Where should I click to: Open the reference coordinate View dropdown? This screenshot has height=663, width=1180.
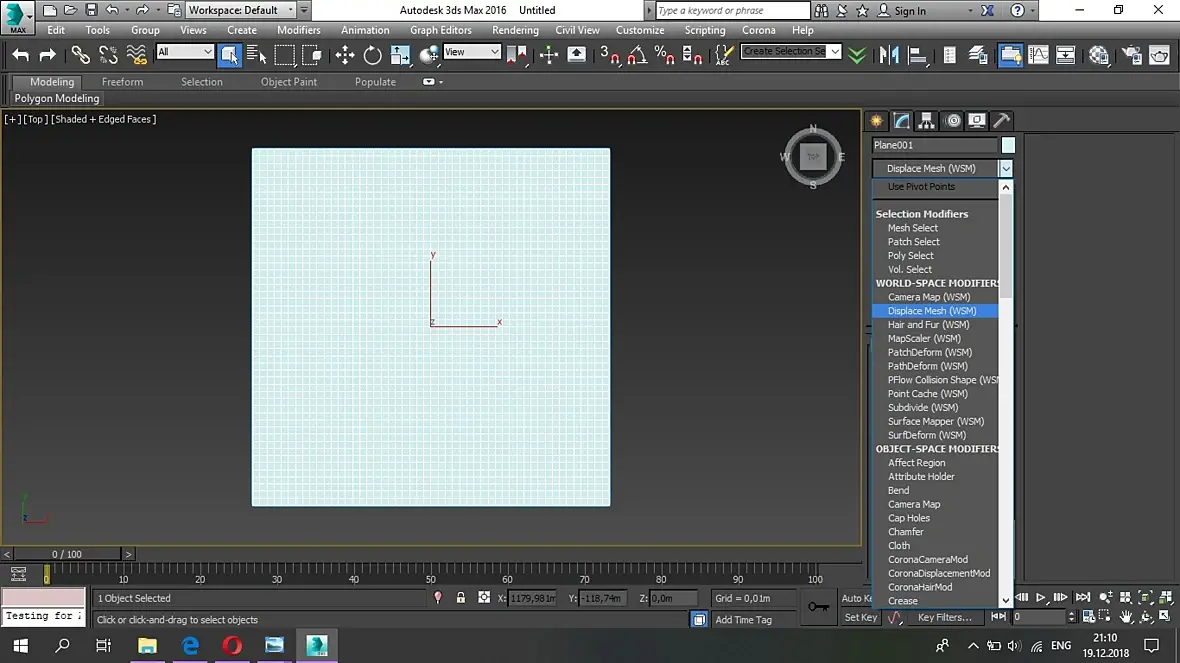pos(472,52)
